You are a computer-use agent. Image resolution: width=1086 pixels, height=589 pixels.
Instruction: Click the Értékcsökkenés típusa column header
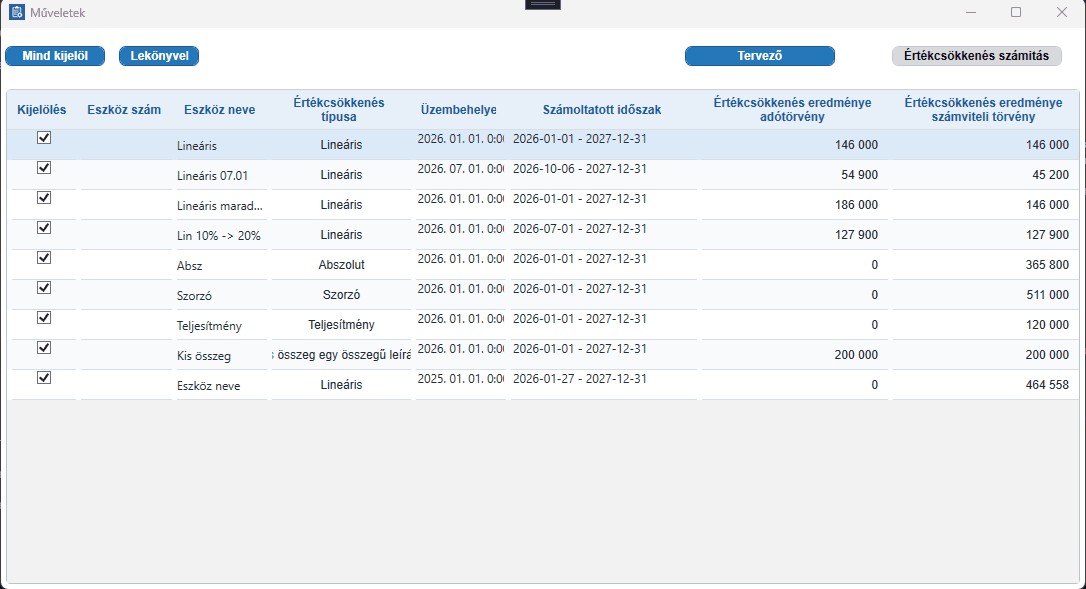[x=339, y=109]
